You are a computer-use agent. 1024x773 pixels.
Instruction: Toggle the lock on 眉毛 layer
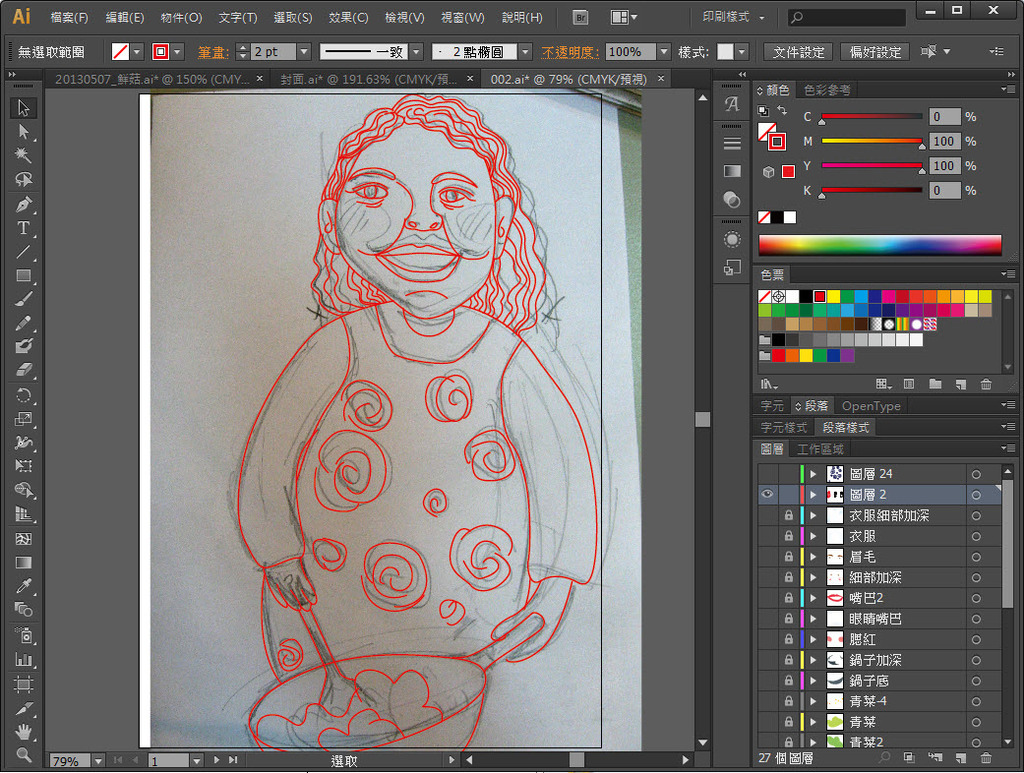coord(788,557)
